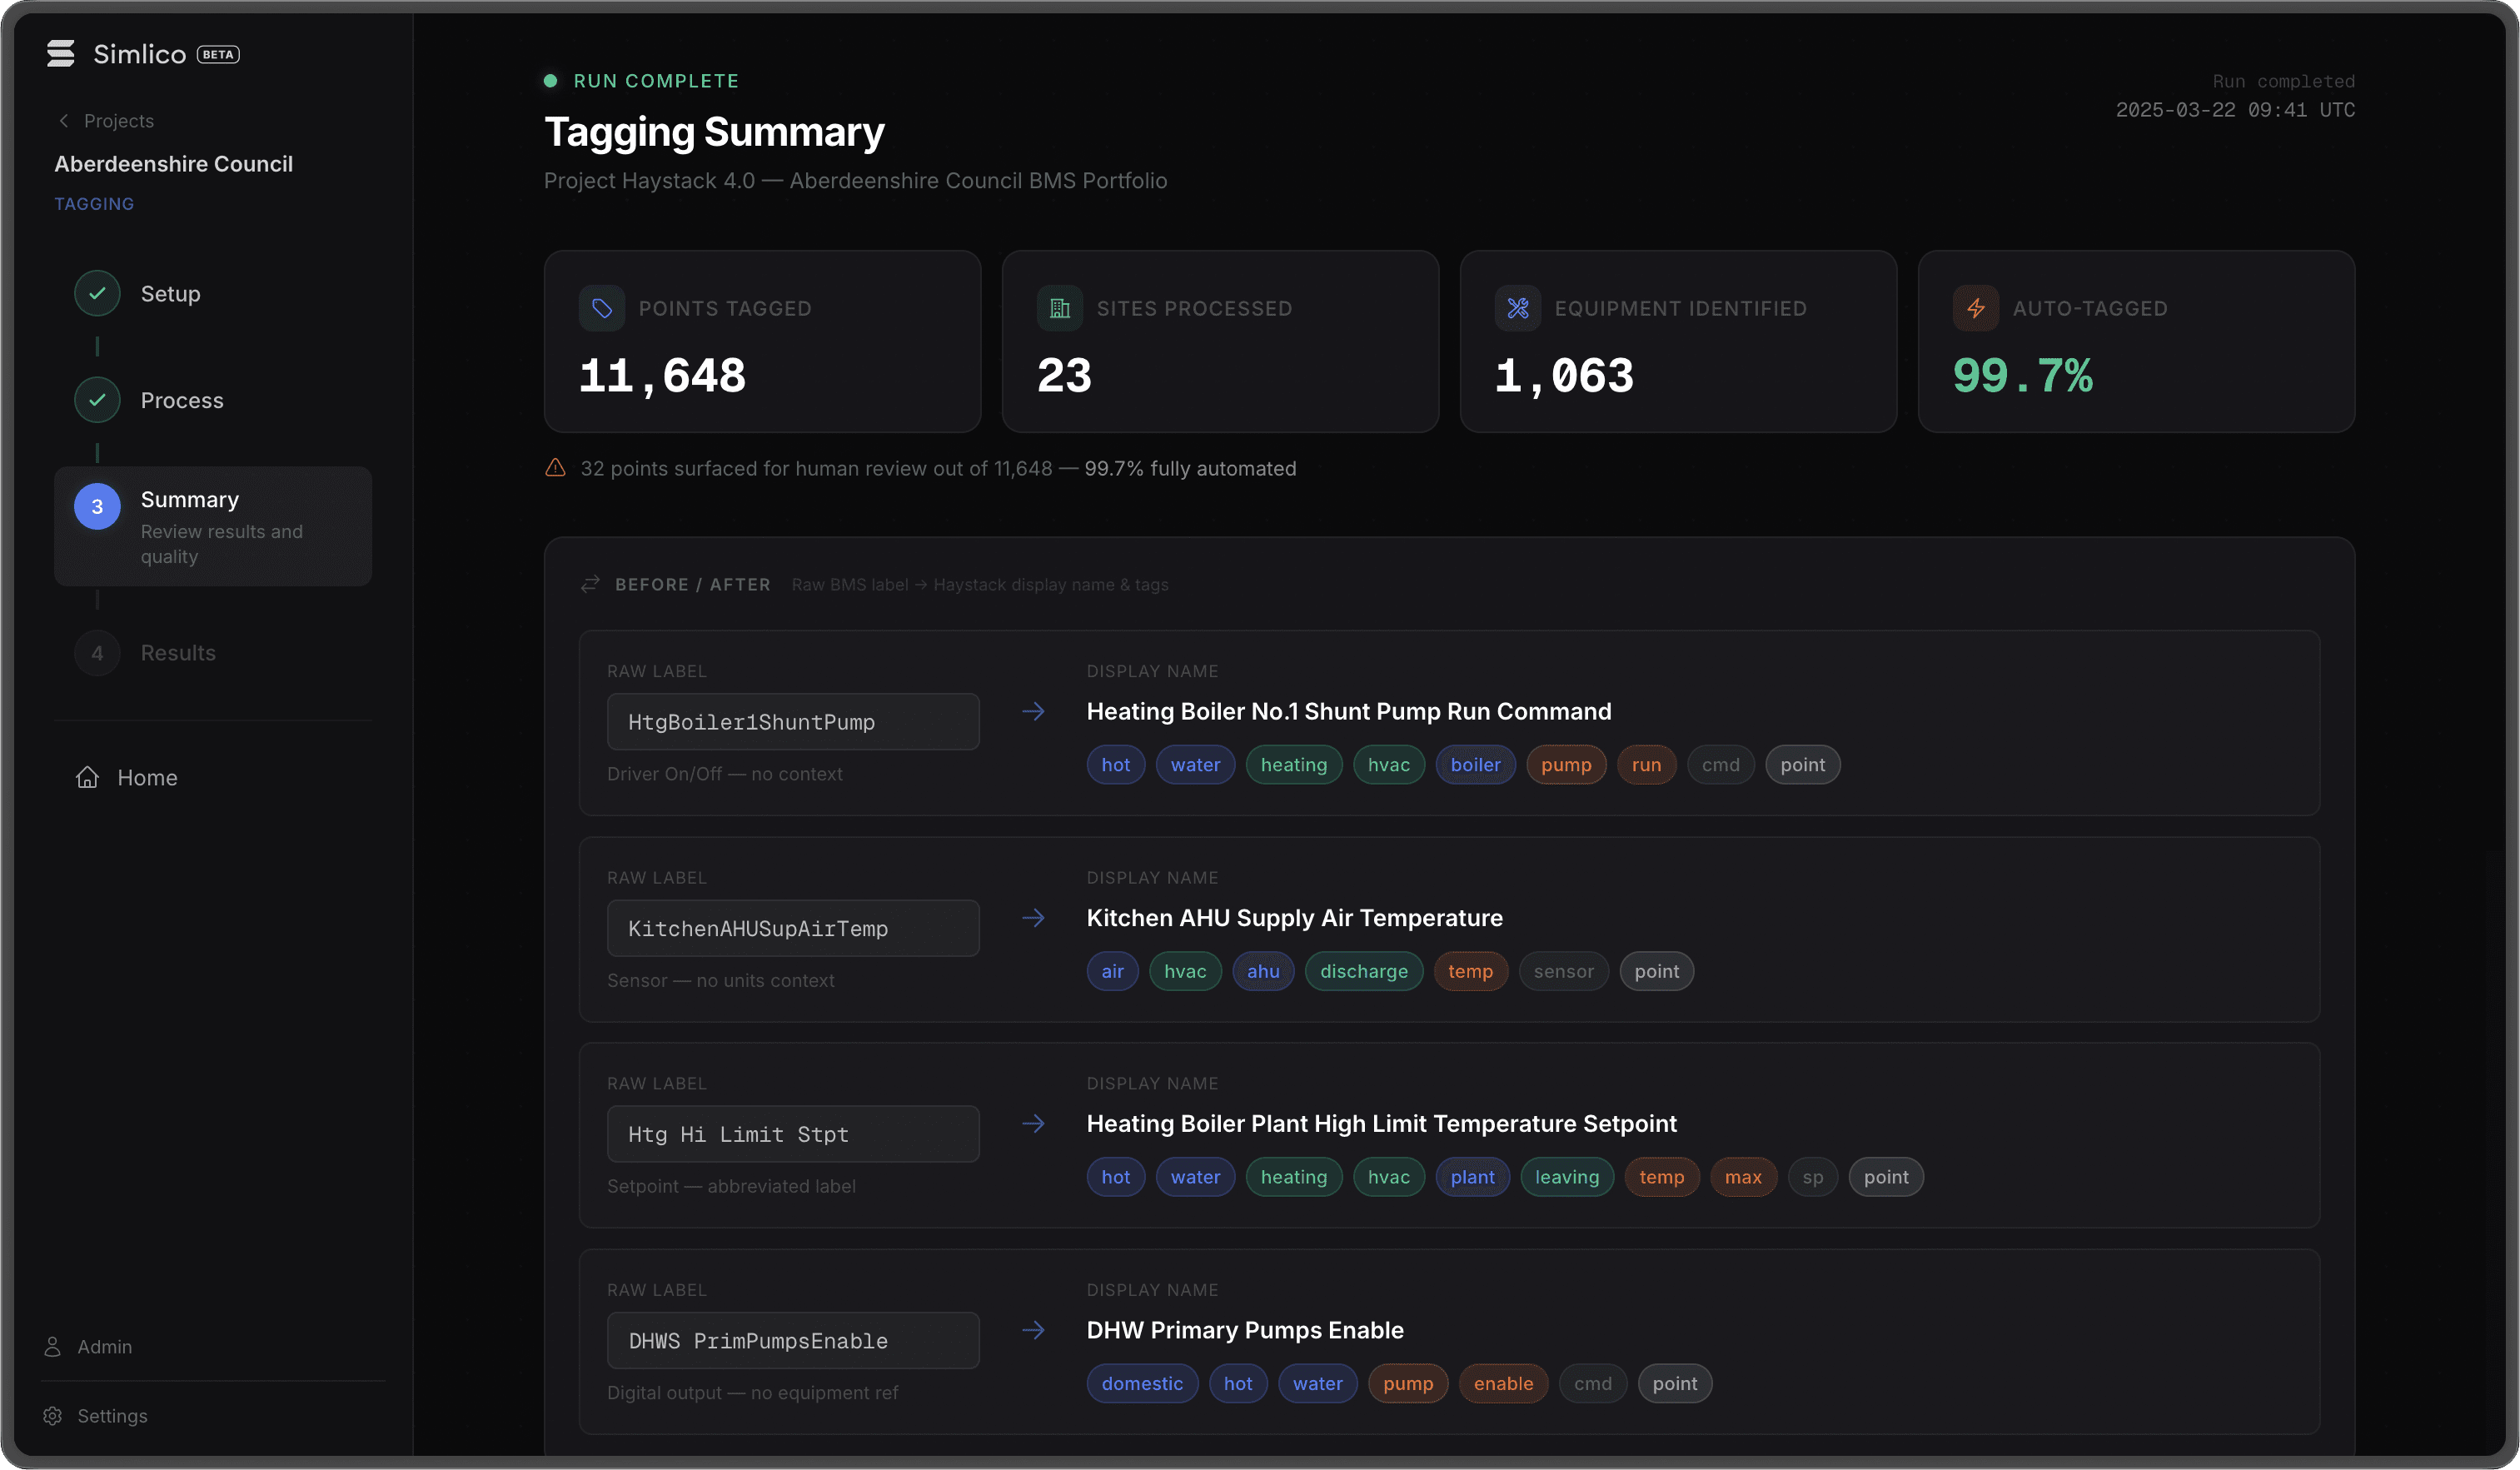Select the Summary step indicator circle
The width and height of the screenshot is (2520, 1470).
(96, 507)
